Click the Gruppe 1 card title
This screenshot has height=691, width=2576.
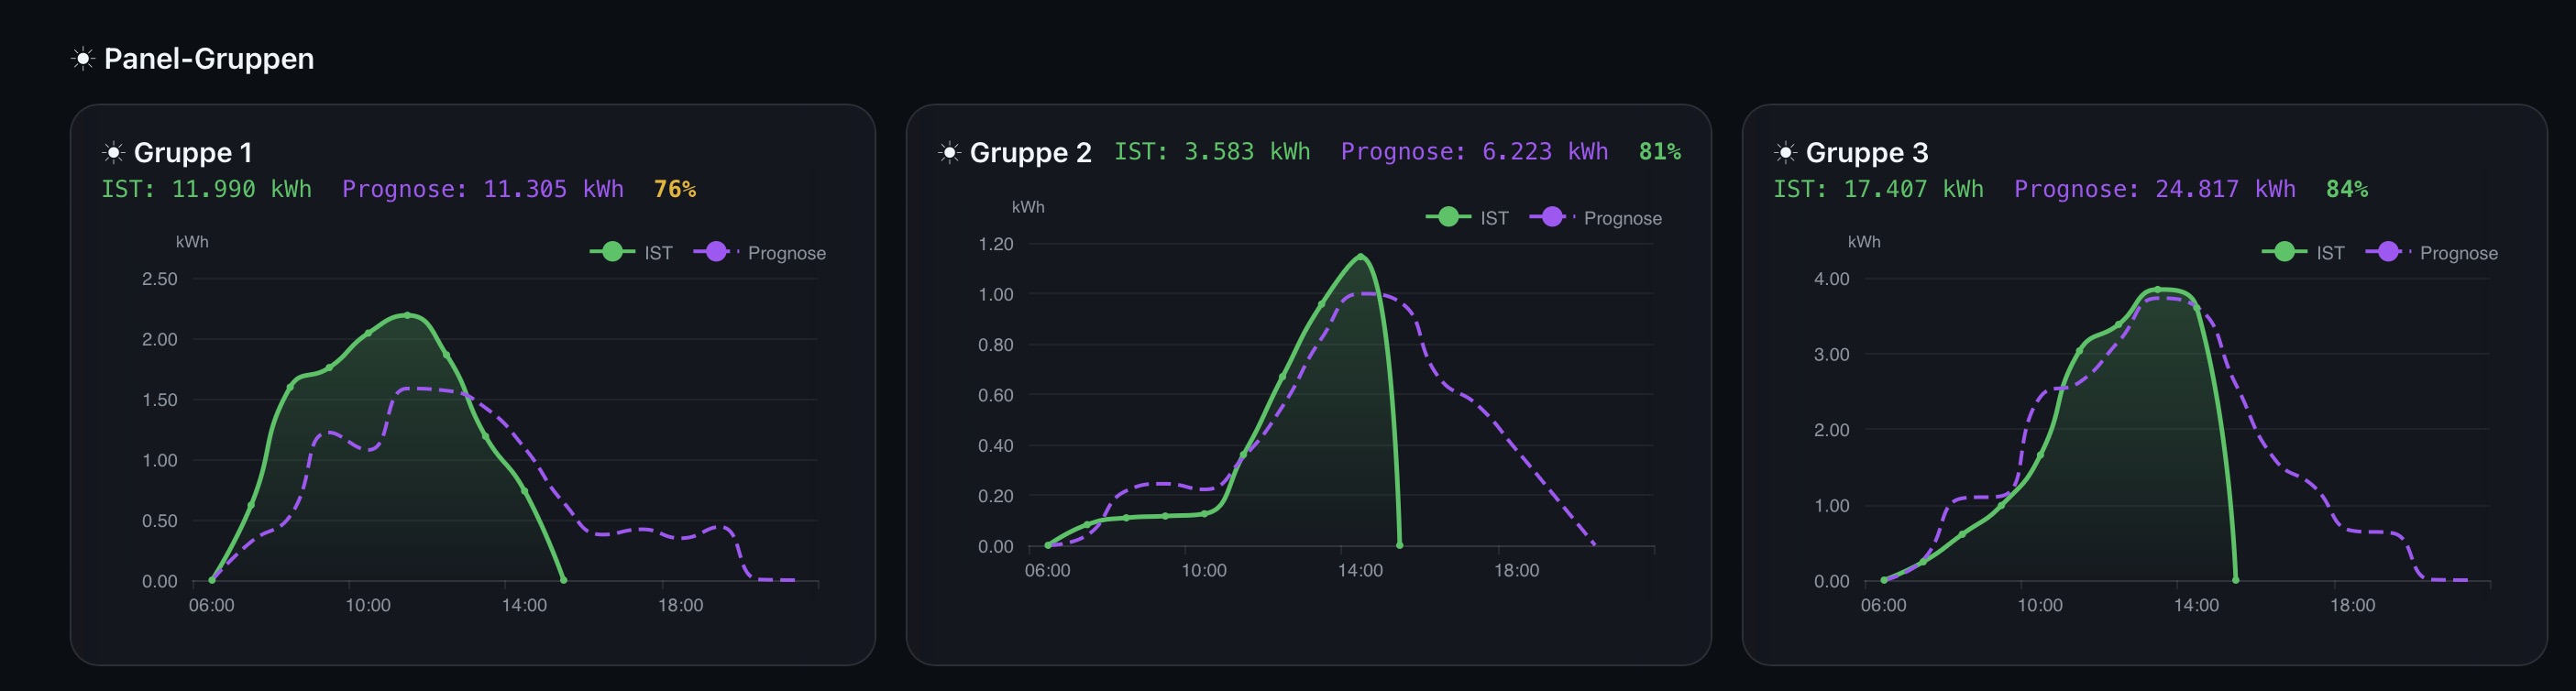(193, 153)
